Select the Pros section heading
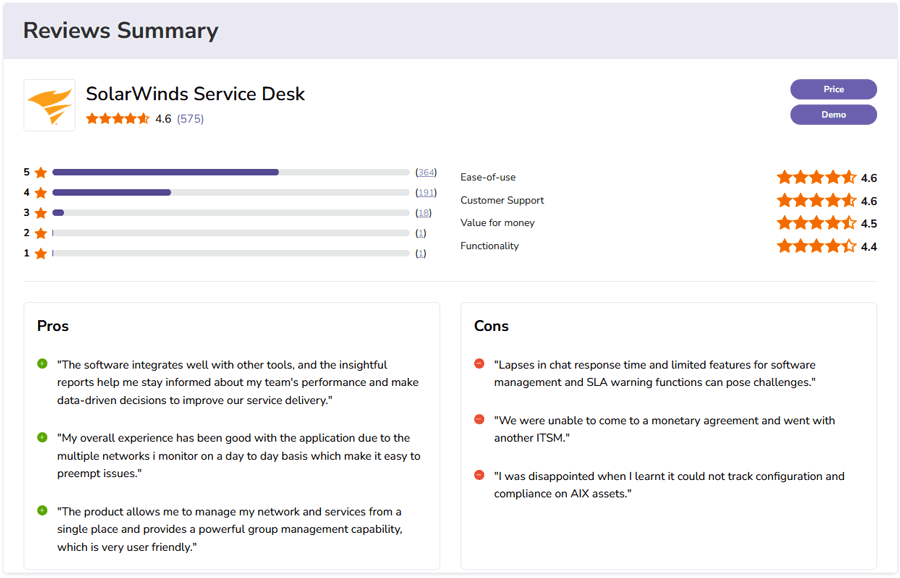 [52, 326]
